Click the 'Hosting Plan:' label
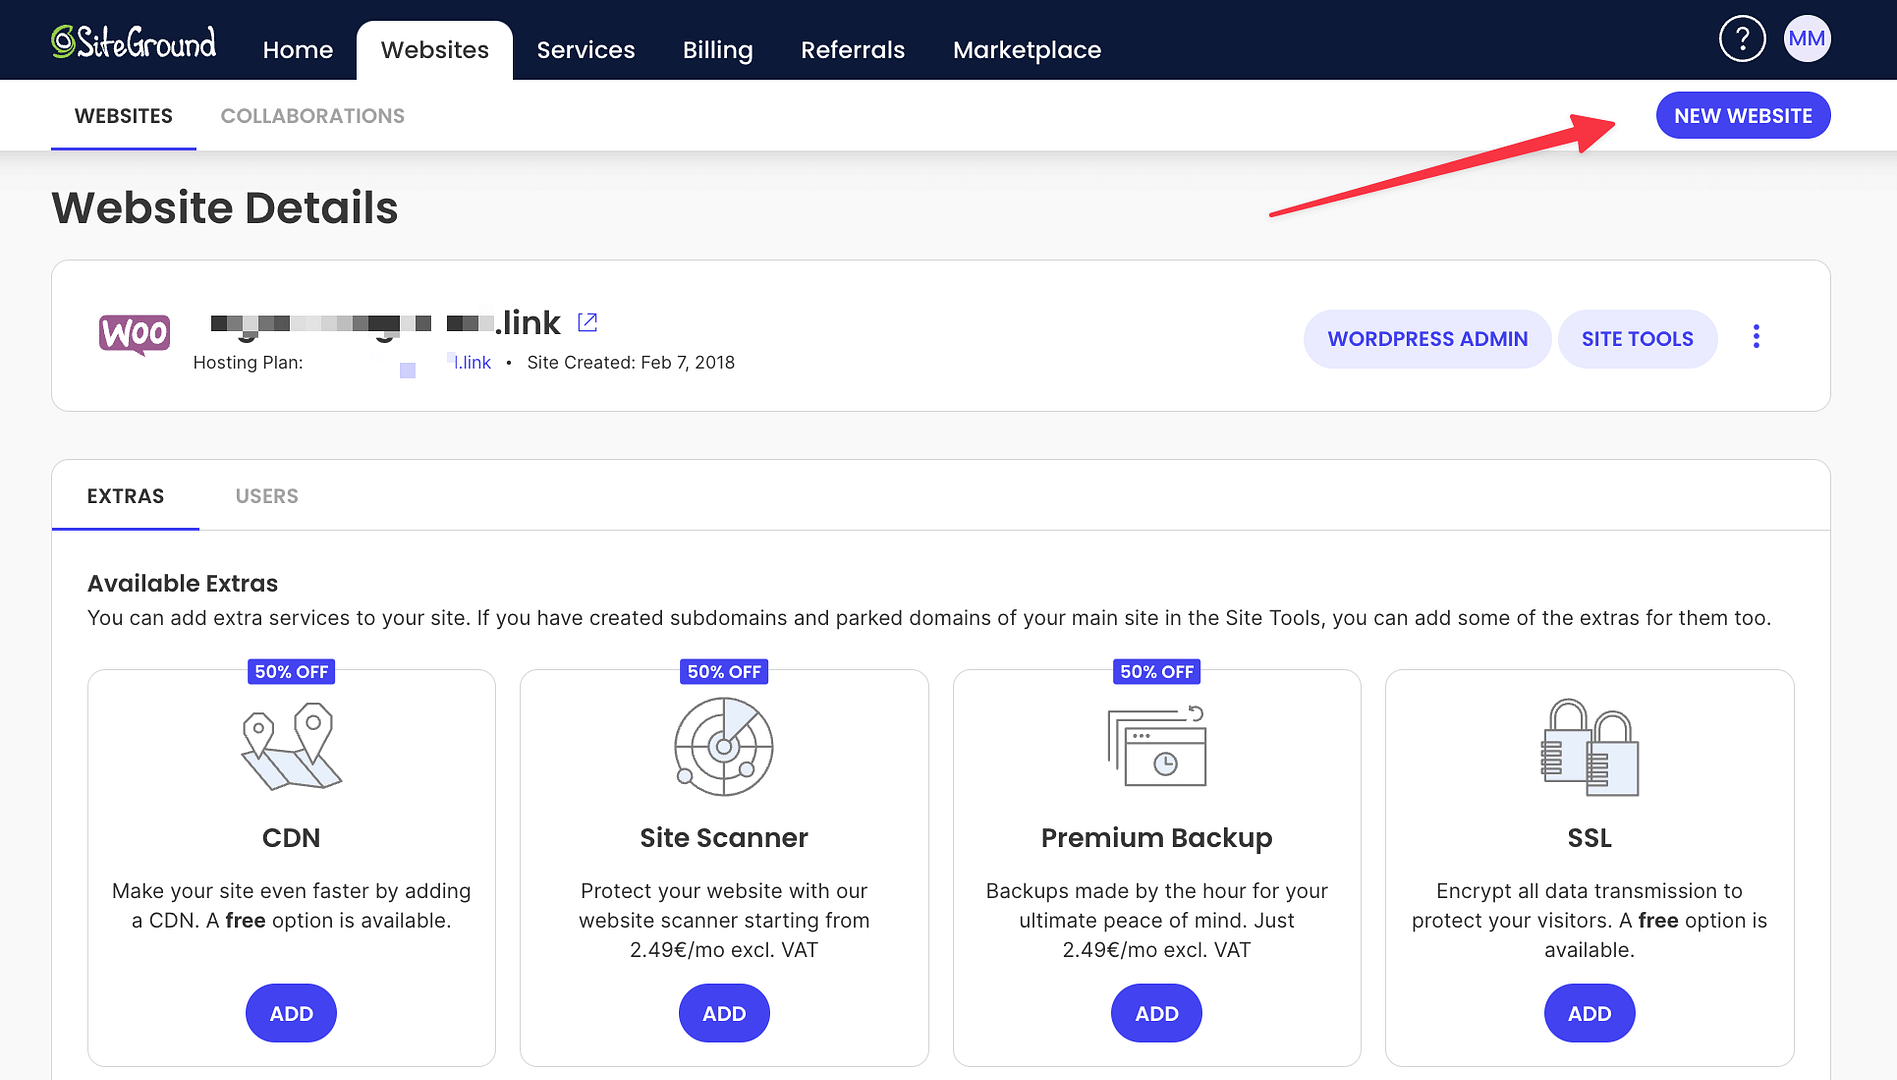 pos(248,362)
